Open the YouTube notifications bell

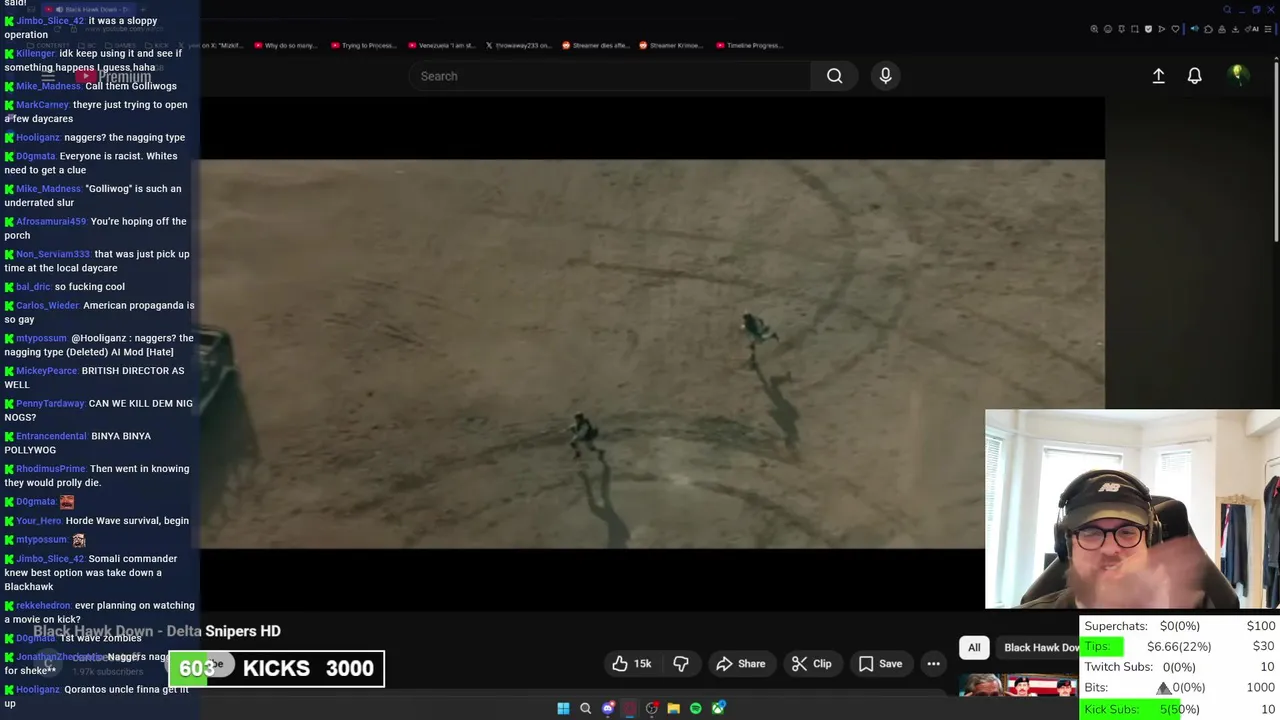1194,76
